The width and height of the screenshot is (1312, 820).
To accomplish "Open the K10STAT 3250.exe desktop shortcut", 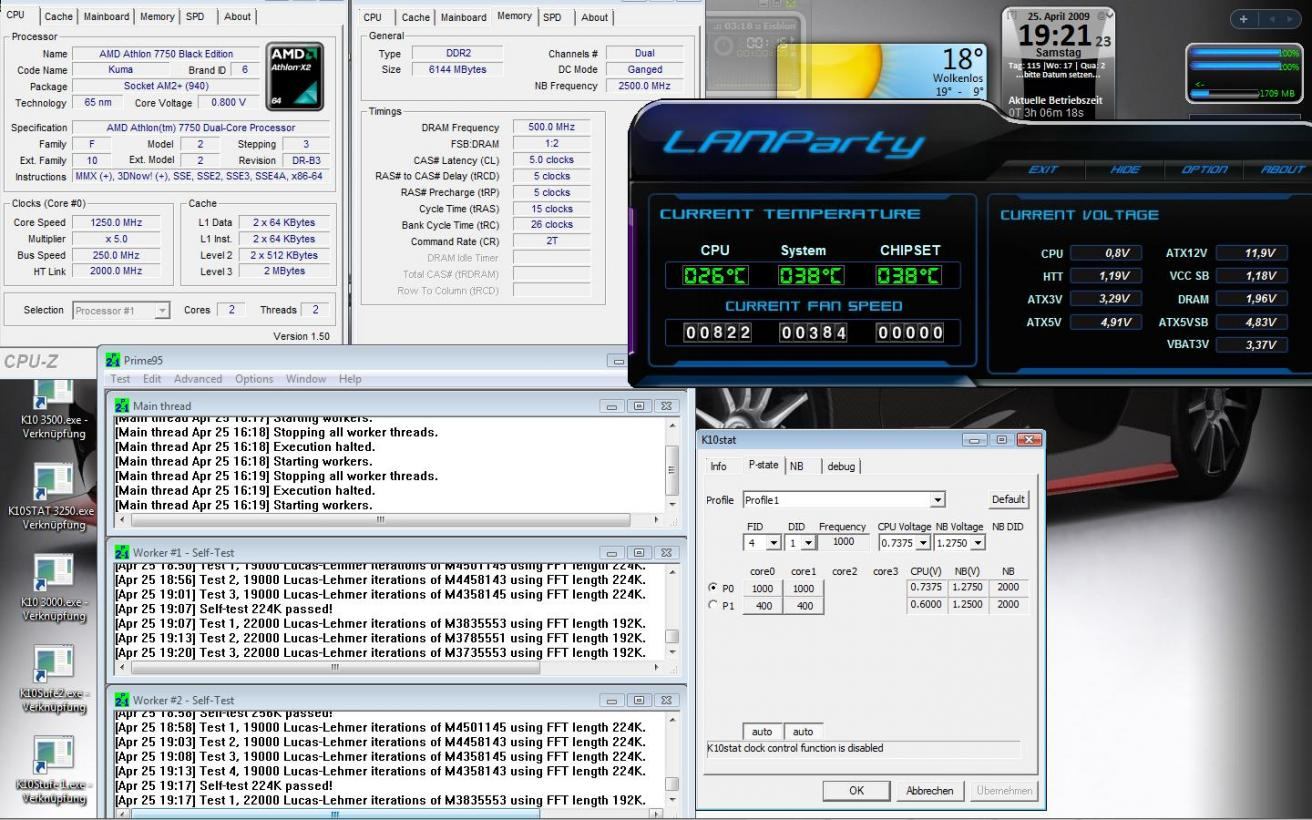I will (51, 497).
